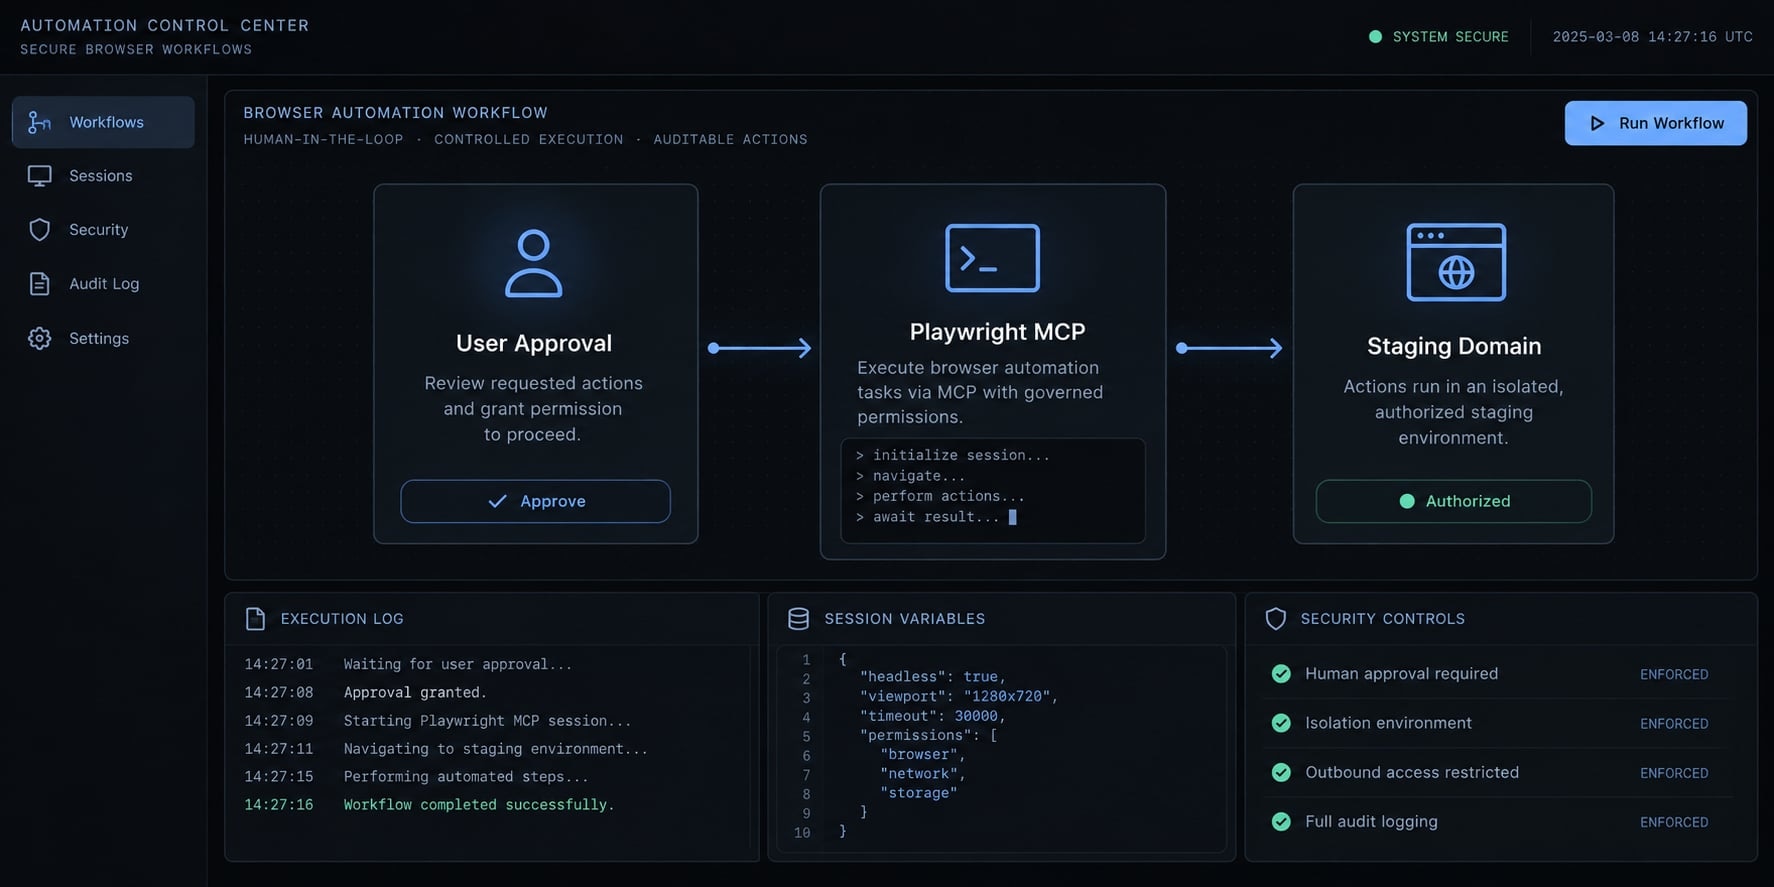
Task: Click the Security Controls shield icon
Action: pyautogui.click(x=1275, y=619)
